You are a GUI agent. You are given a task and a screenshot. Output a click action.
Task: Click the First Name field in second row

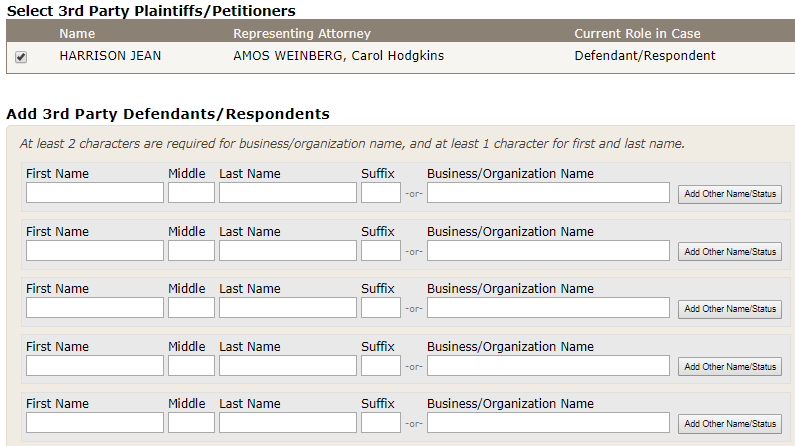pos(95,251)
